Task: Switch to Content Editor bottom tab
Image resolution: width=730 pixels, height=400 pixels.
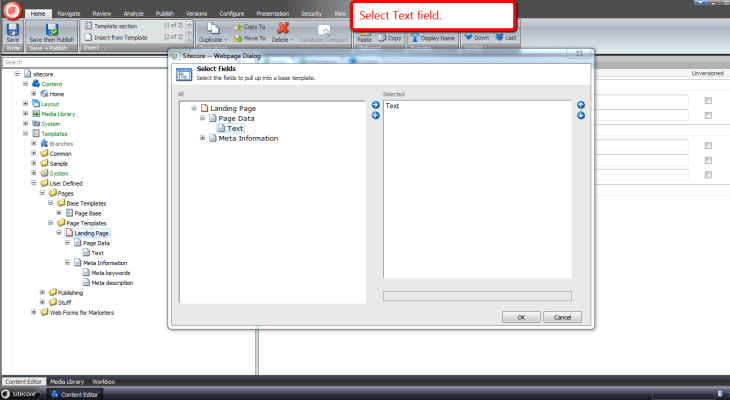Action: point(23,381)
